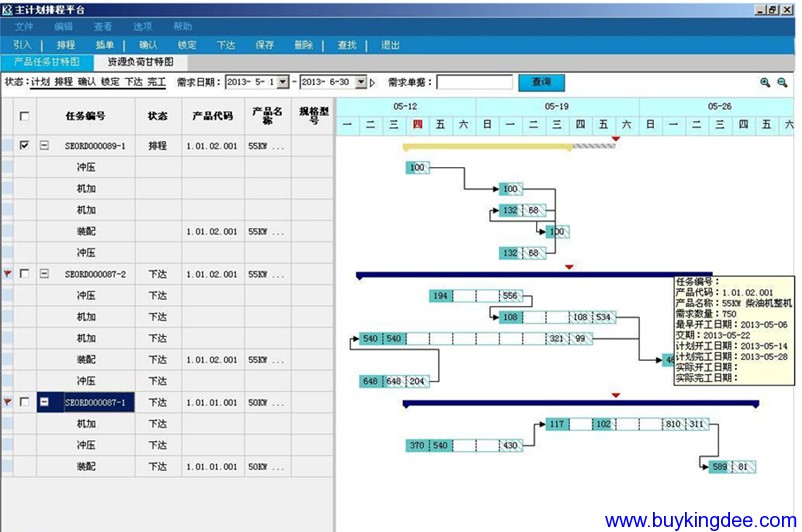Open the 查看 menu
This screenshot has height=532, width=802.
click(103, 27)
